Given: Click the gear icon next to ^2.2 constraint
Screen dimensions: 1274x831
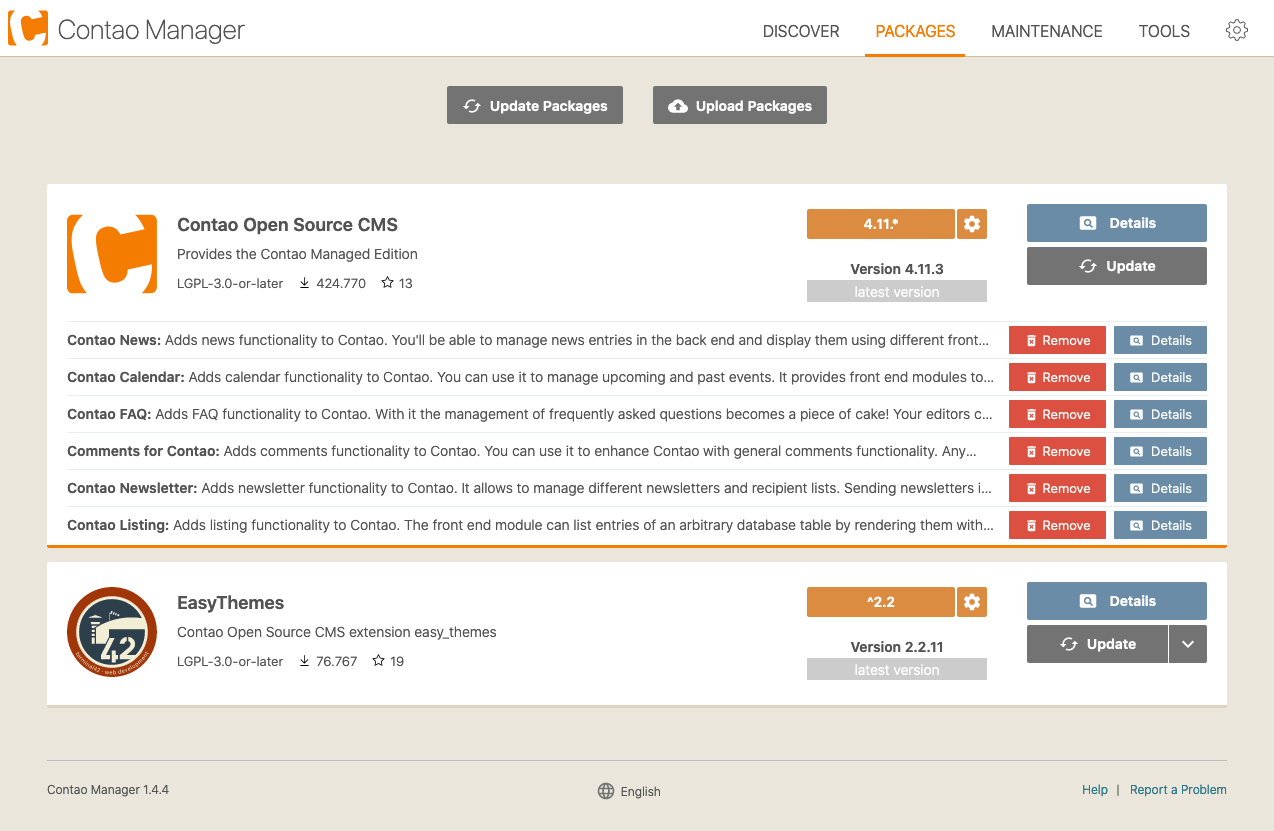Looking at the screenshot, I should click(972, 602).
